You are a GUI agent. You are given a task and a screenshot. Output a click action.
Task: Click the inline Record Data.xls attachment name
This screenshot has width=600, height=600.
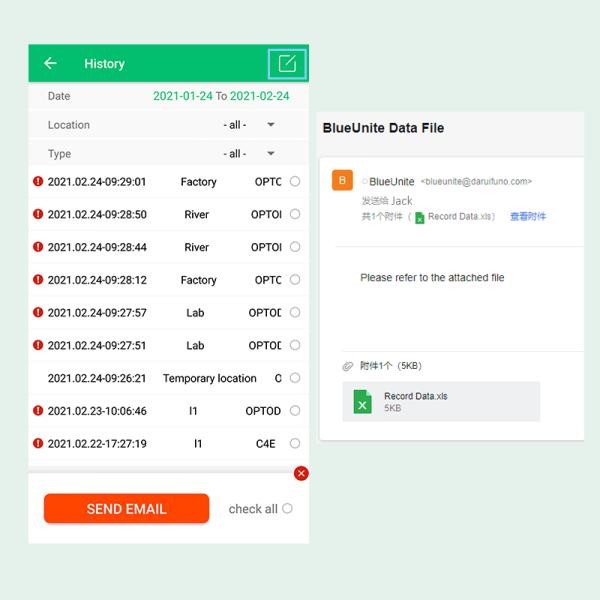tap(458, 217)
